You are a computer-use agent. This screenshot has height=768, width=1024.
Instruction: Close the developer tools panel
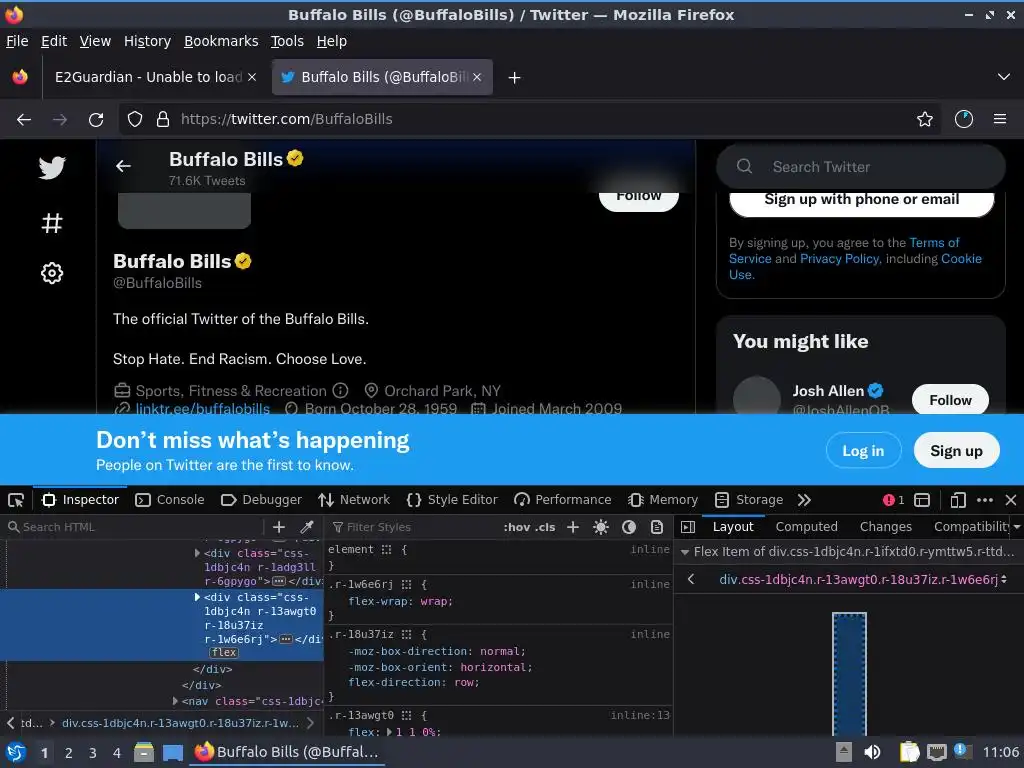(1011, 500)
